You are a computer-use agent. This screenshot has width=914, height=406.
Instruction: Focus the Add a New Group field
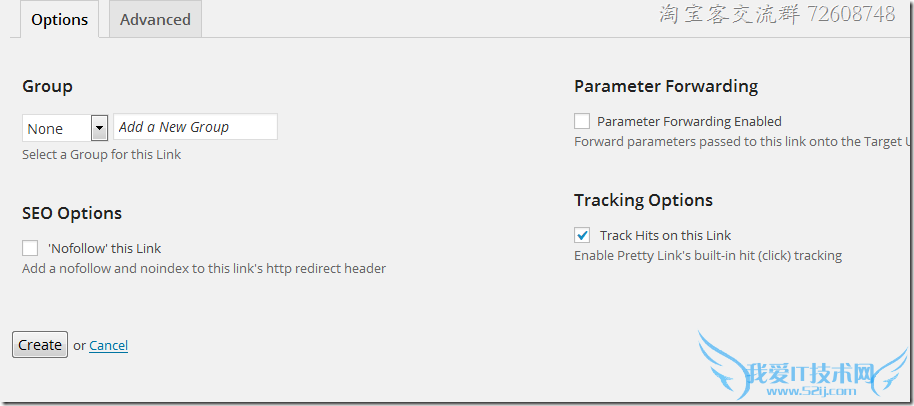[196, 127]
